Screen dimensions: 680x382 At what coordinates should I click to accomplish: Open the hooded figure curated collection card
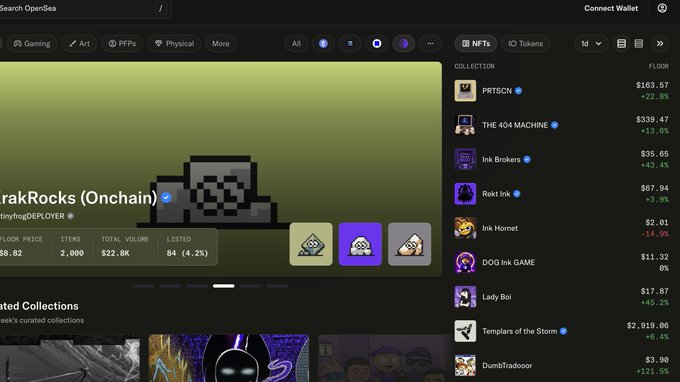(229, 358)
